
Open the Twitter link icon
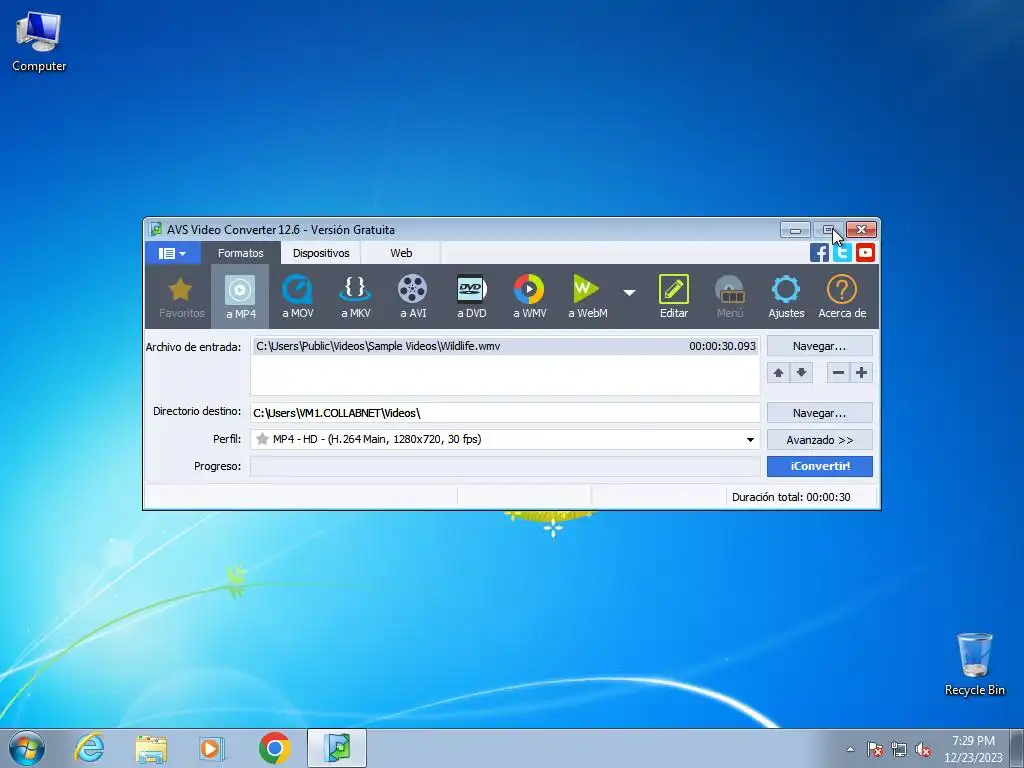842,253
